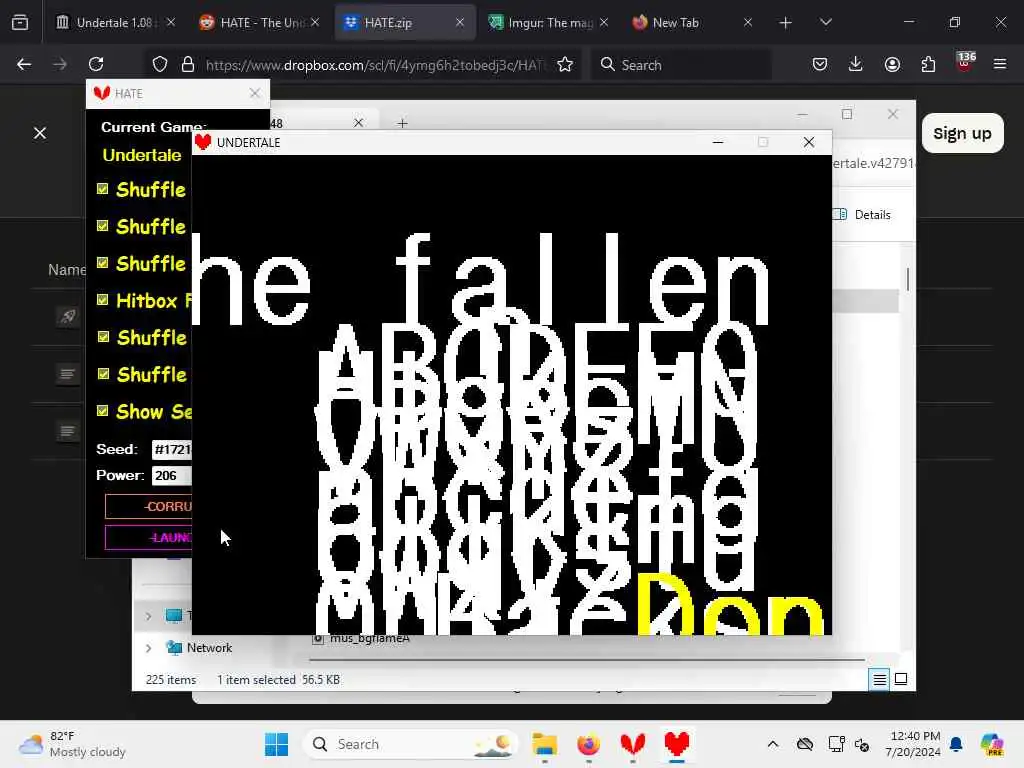
Task: Click the Firefox search box
Action: (x=681, y=65)
